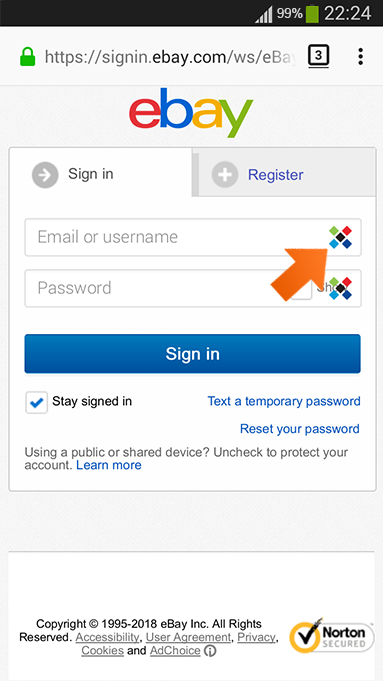383x681 pixels.
Task: Switch to the Register tab
Action: coord(284,172)
